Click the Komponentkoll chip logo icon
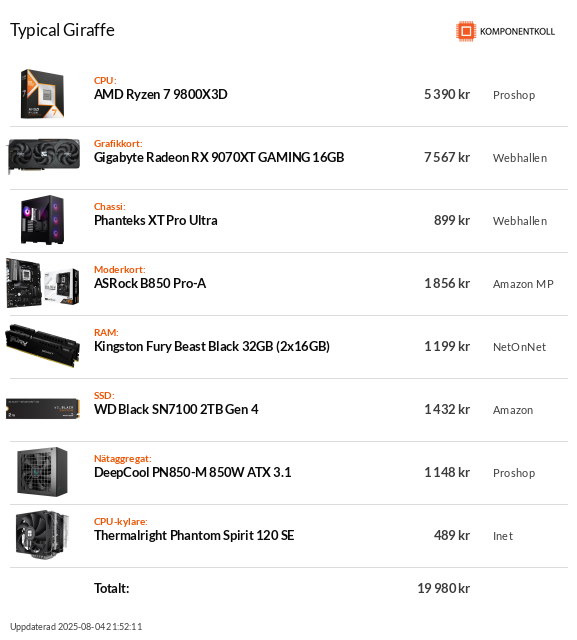 tap(466, 31)
